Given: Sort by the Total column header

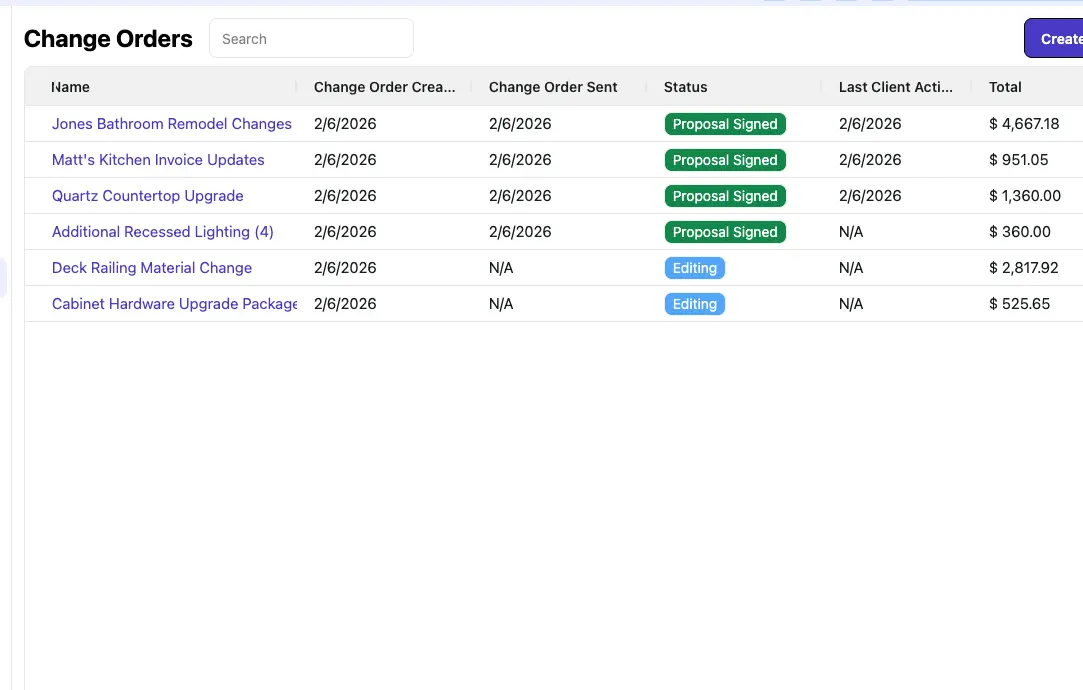Looking at the screenshot, I should (x=1005, y=87).
